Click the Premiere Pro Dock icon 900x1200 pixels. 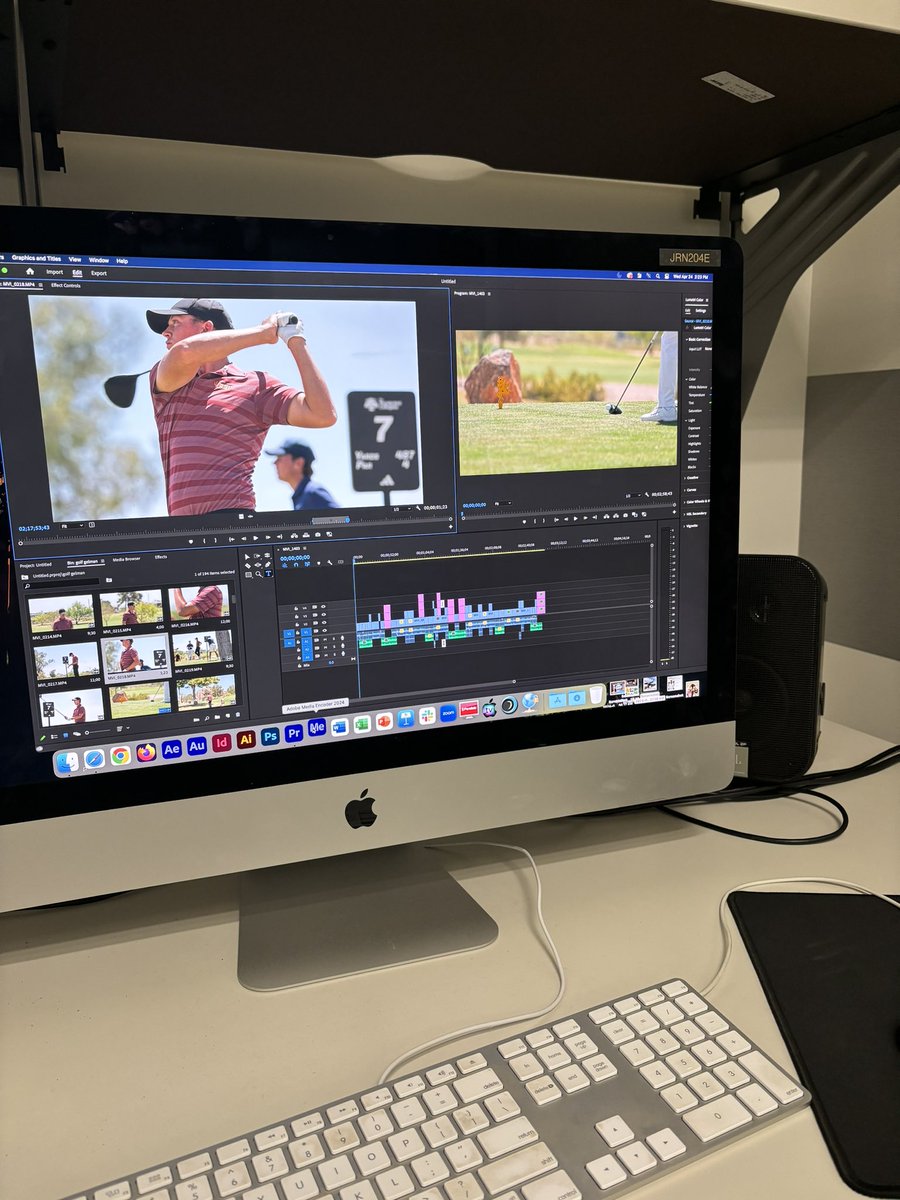[x=294, y=733]
